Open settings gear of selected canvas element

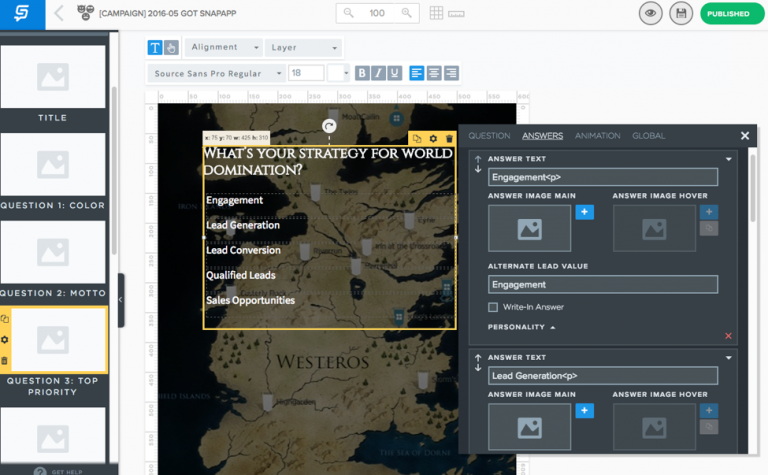coord(433,139)
